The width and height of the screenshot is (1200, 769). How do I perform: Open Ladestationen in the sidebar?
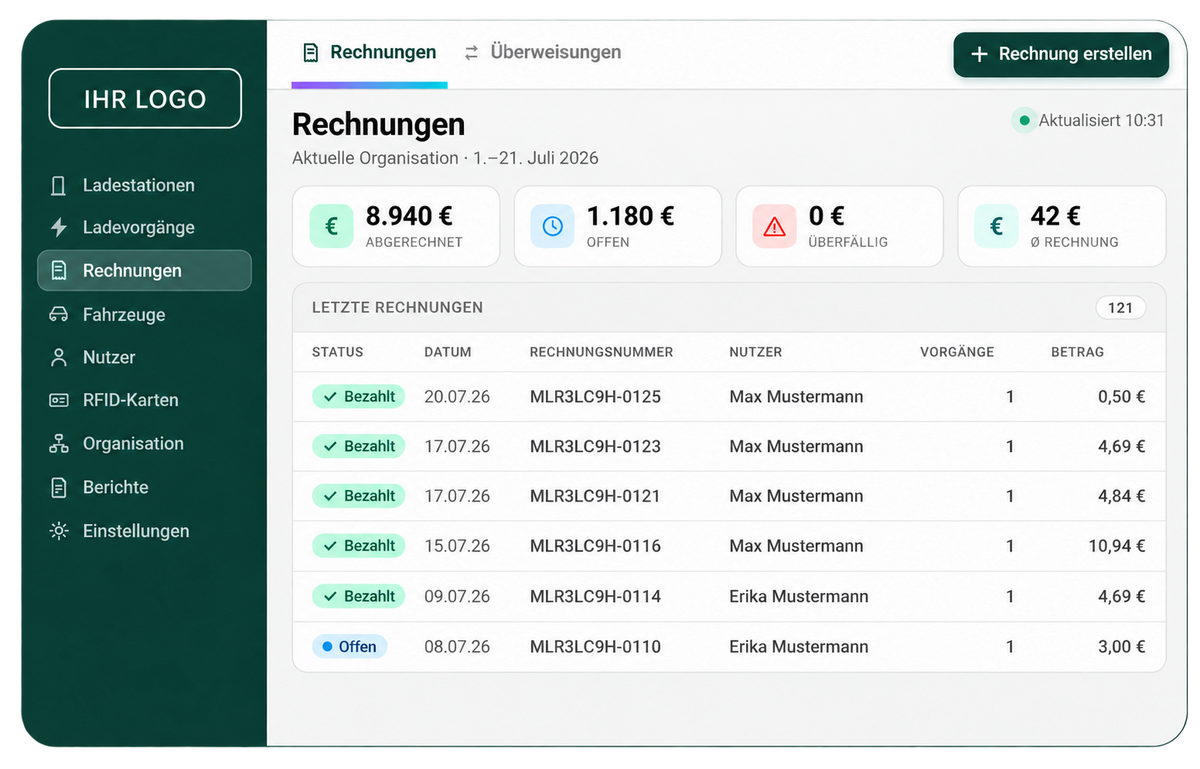[144, 185]
